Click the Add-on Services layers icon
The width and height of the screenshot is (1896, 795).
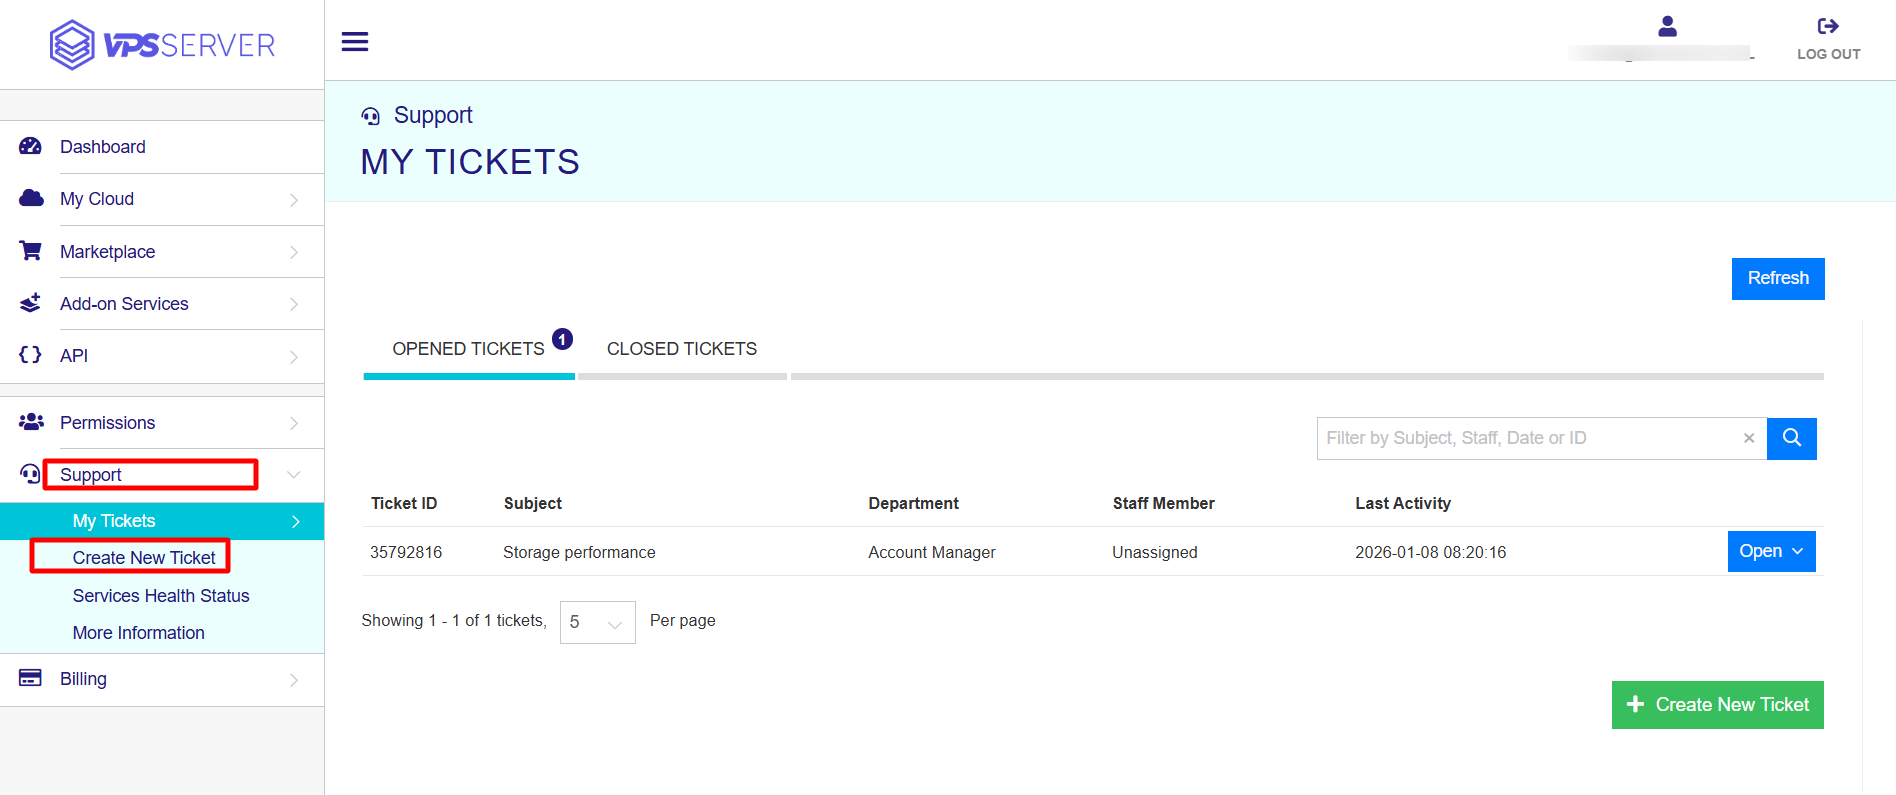pyautogui.click(x=30, y=303)
